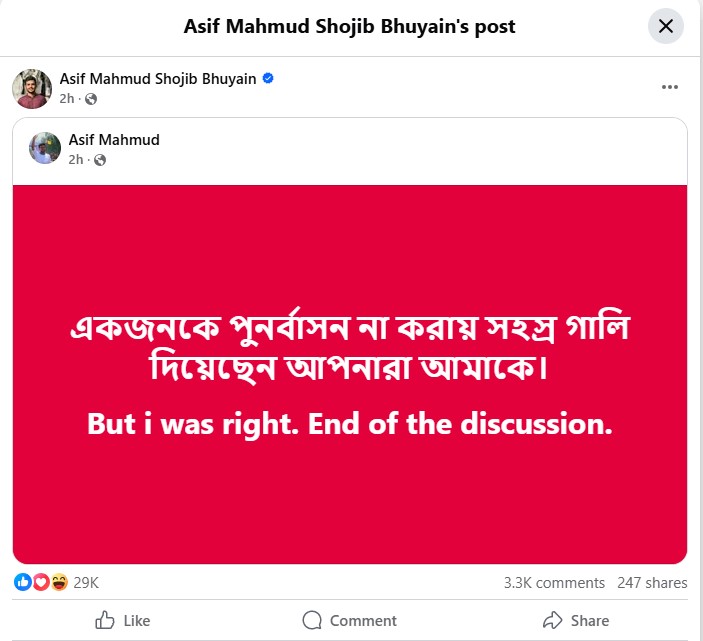This screenshot has width=703, height=641.
Task: Click the Comment speech bubble icon
Action: [312, 621]
